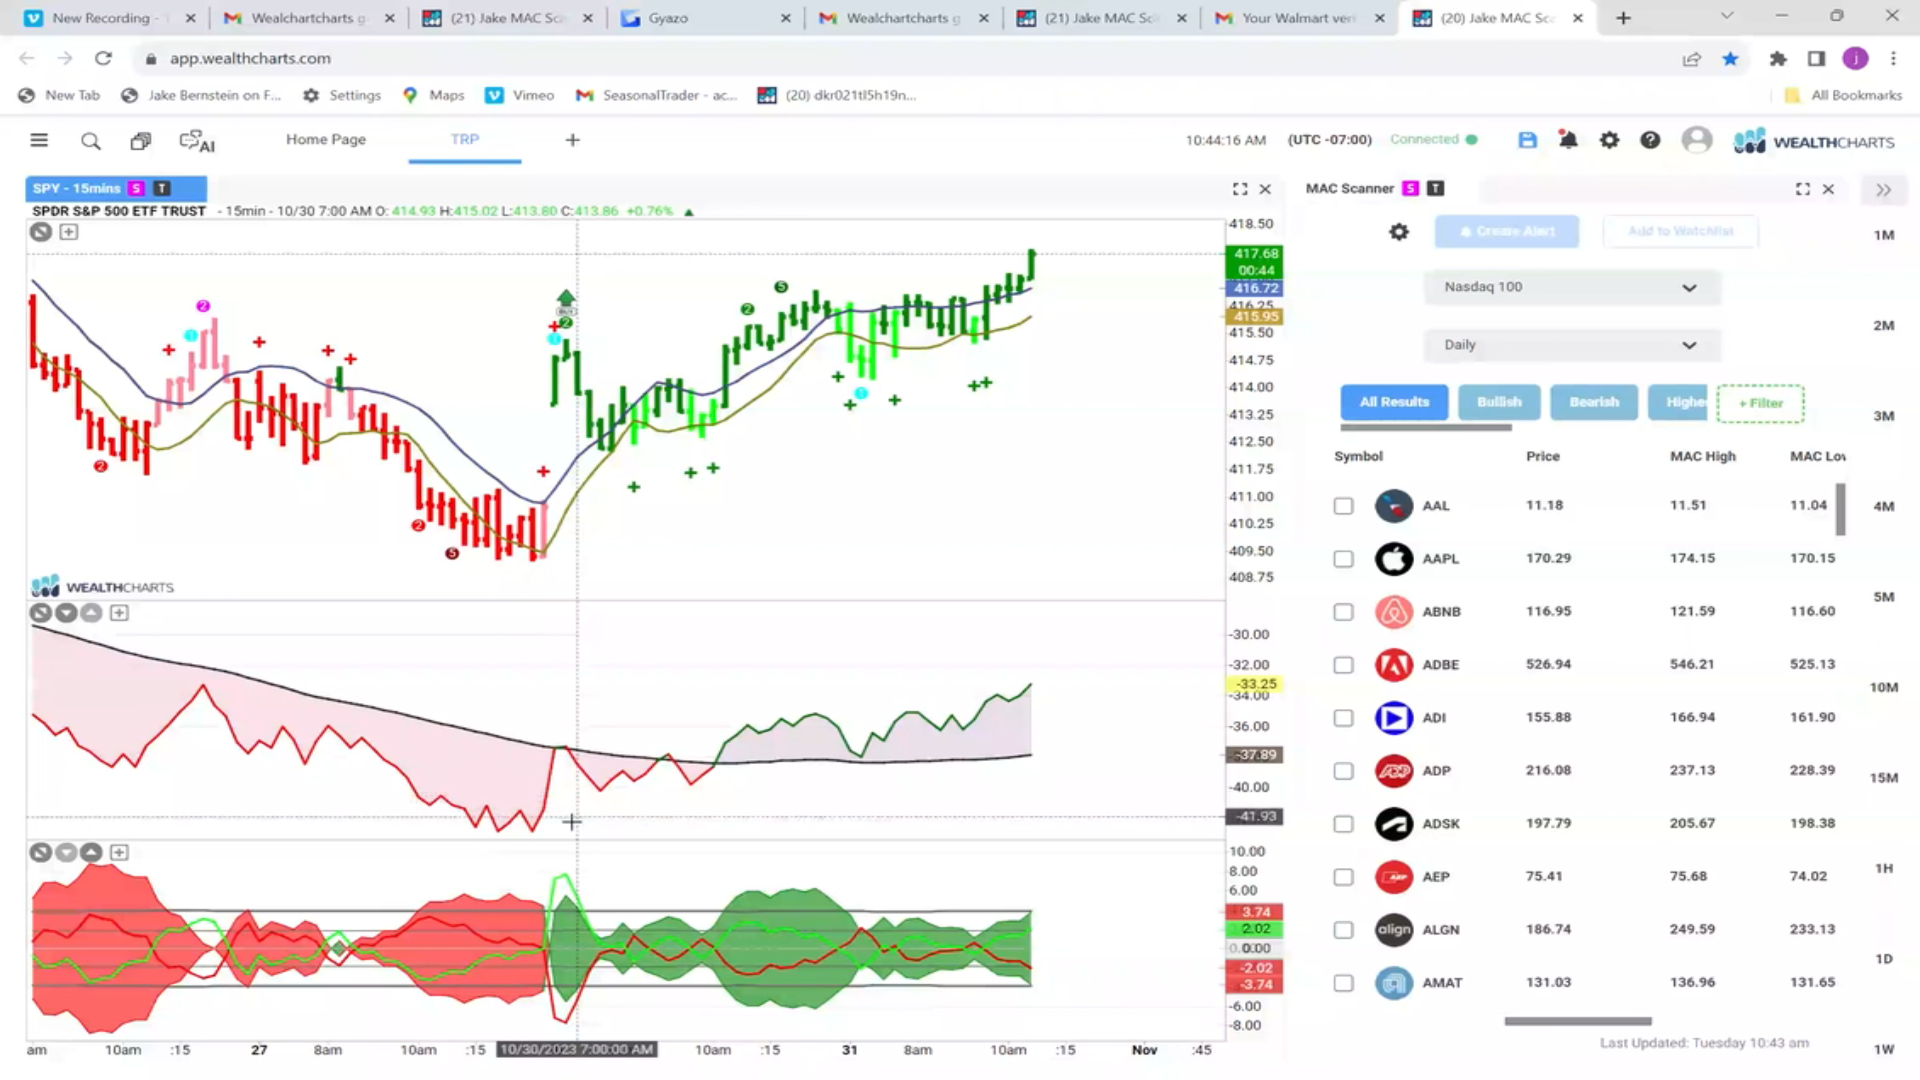Reload the current browser page
Image resolution: width=1920 pixels, height=1080 pixels.
click(103, 59)
